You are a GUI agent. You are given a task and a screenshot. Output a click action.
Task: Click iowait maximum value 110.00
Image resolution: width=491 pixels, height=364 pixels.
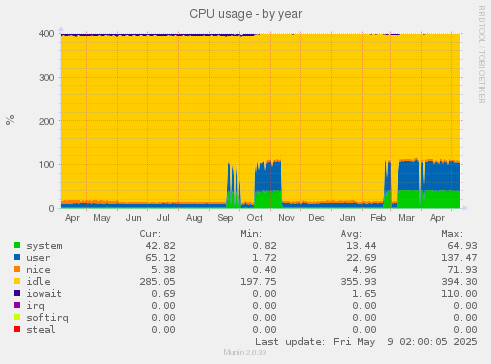459,294
